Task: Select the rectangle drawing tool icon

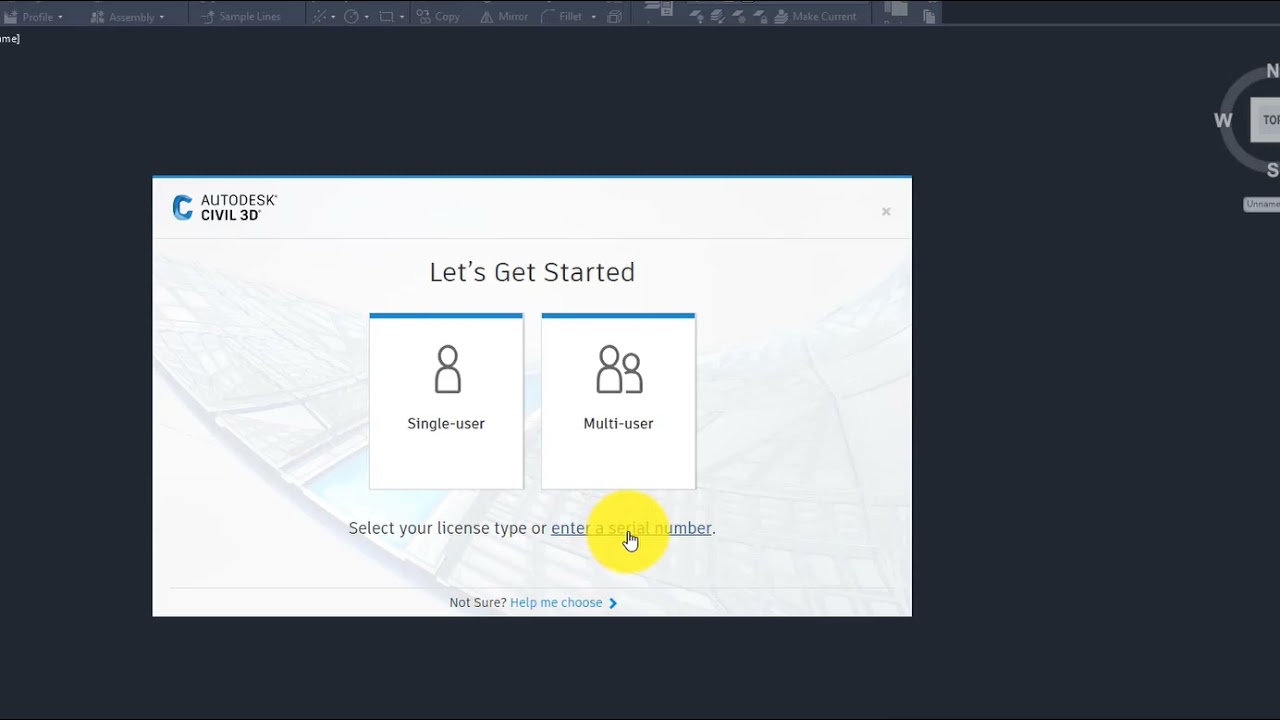Action: (x=386, y=17)
